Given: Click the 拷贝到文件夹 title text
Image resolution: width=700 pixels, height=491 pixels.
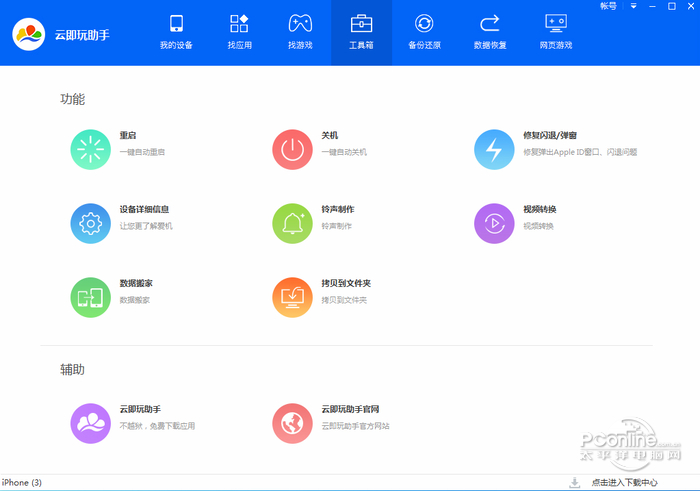Looking at the screenshot, I should click(x=346, y=283).
